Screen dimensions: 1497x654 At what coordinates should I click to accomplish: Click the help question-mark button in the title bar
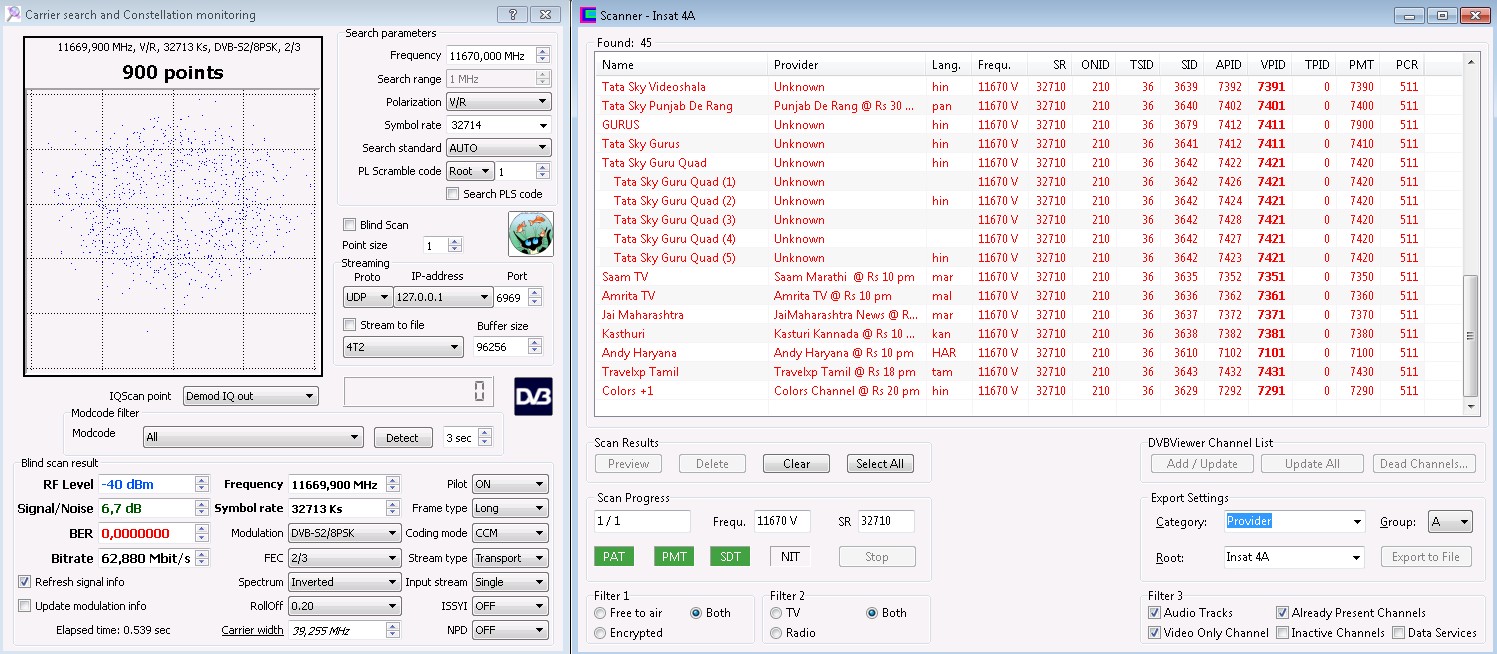[512, 14]
